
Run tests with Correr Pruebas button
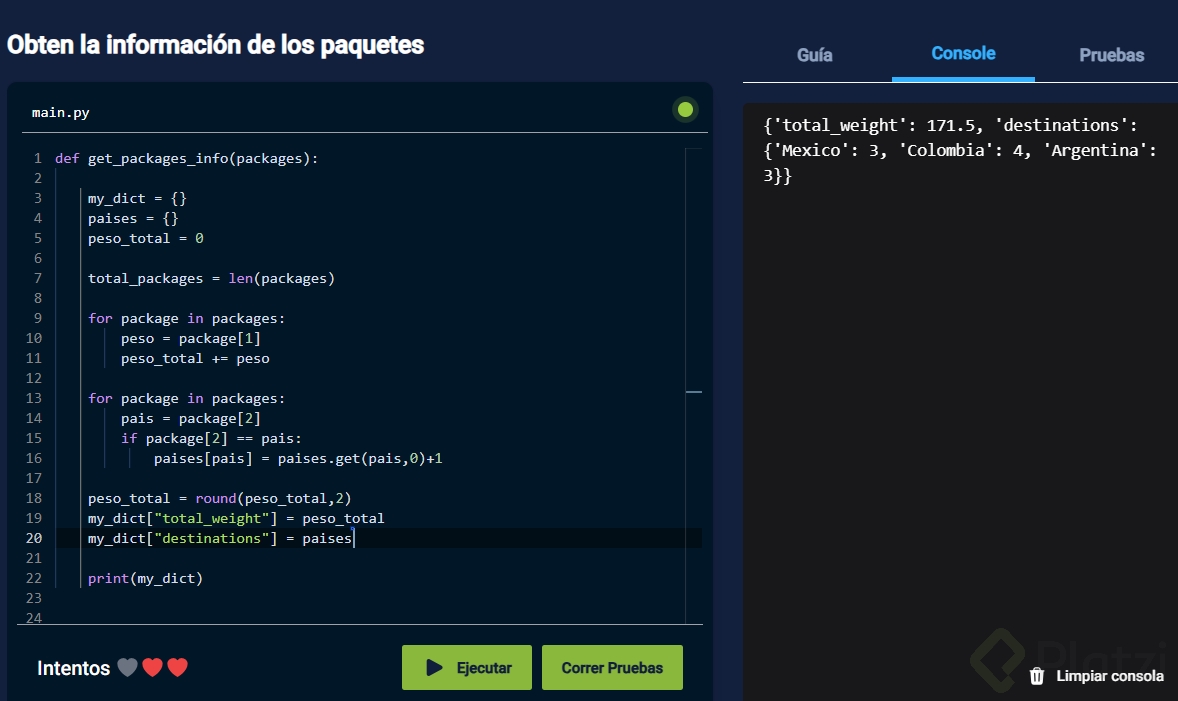pos(612,668)
